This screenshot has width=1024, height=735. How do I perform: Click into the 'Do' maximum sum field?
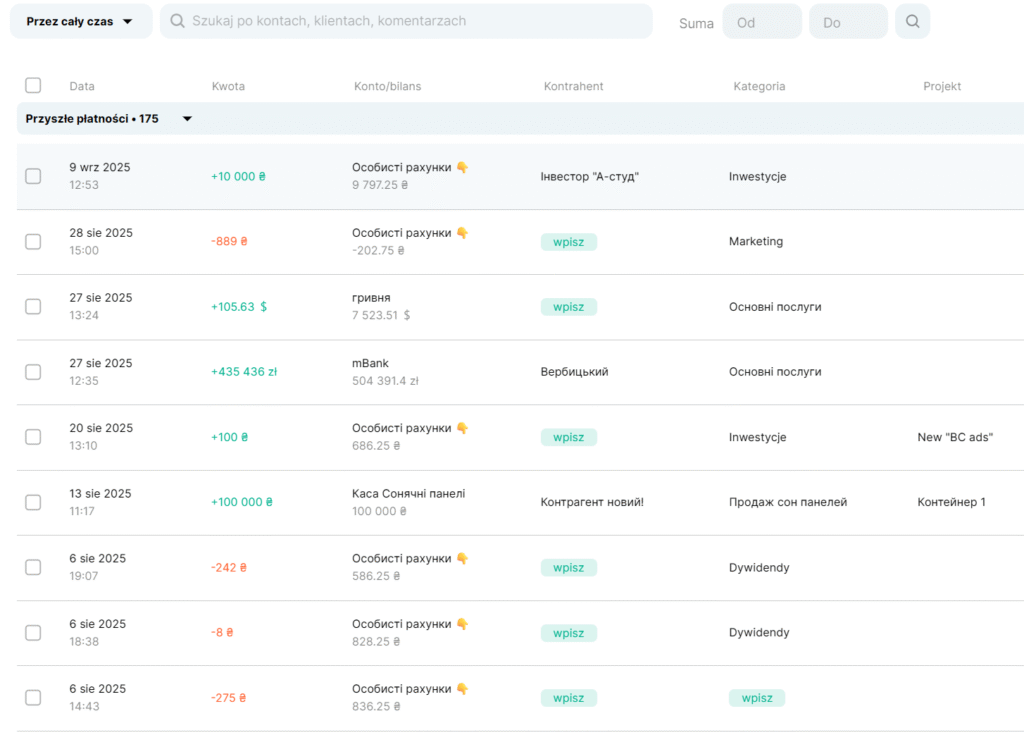tap(847, 22)
